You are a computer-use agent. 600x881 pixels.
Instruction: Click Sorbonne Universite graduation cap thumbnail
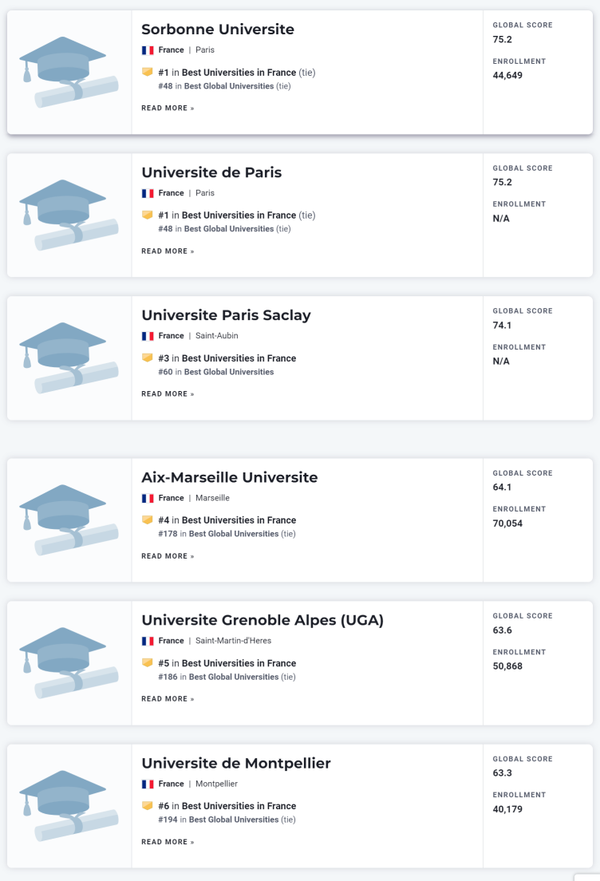click(69, 72)
